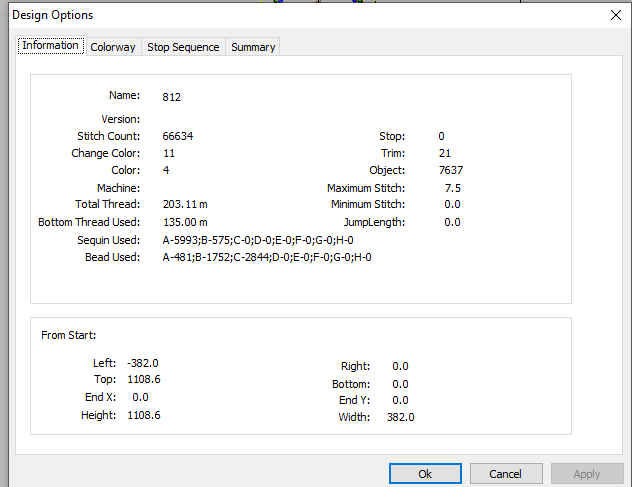
Task: Click the Change Color value 11
Action: click(x=169, y=153)
